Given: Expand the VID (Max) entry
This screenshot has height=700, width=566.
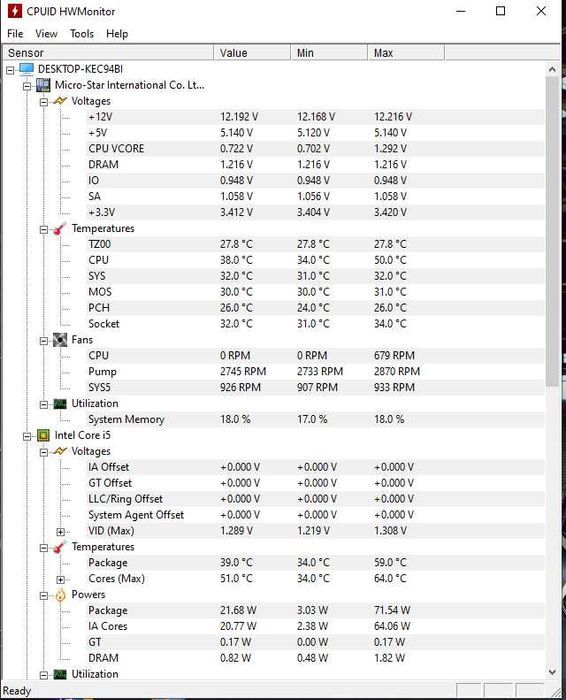Looking at the screenshot, I should [x=60, y=532].
